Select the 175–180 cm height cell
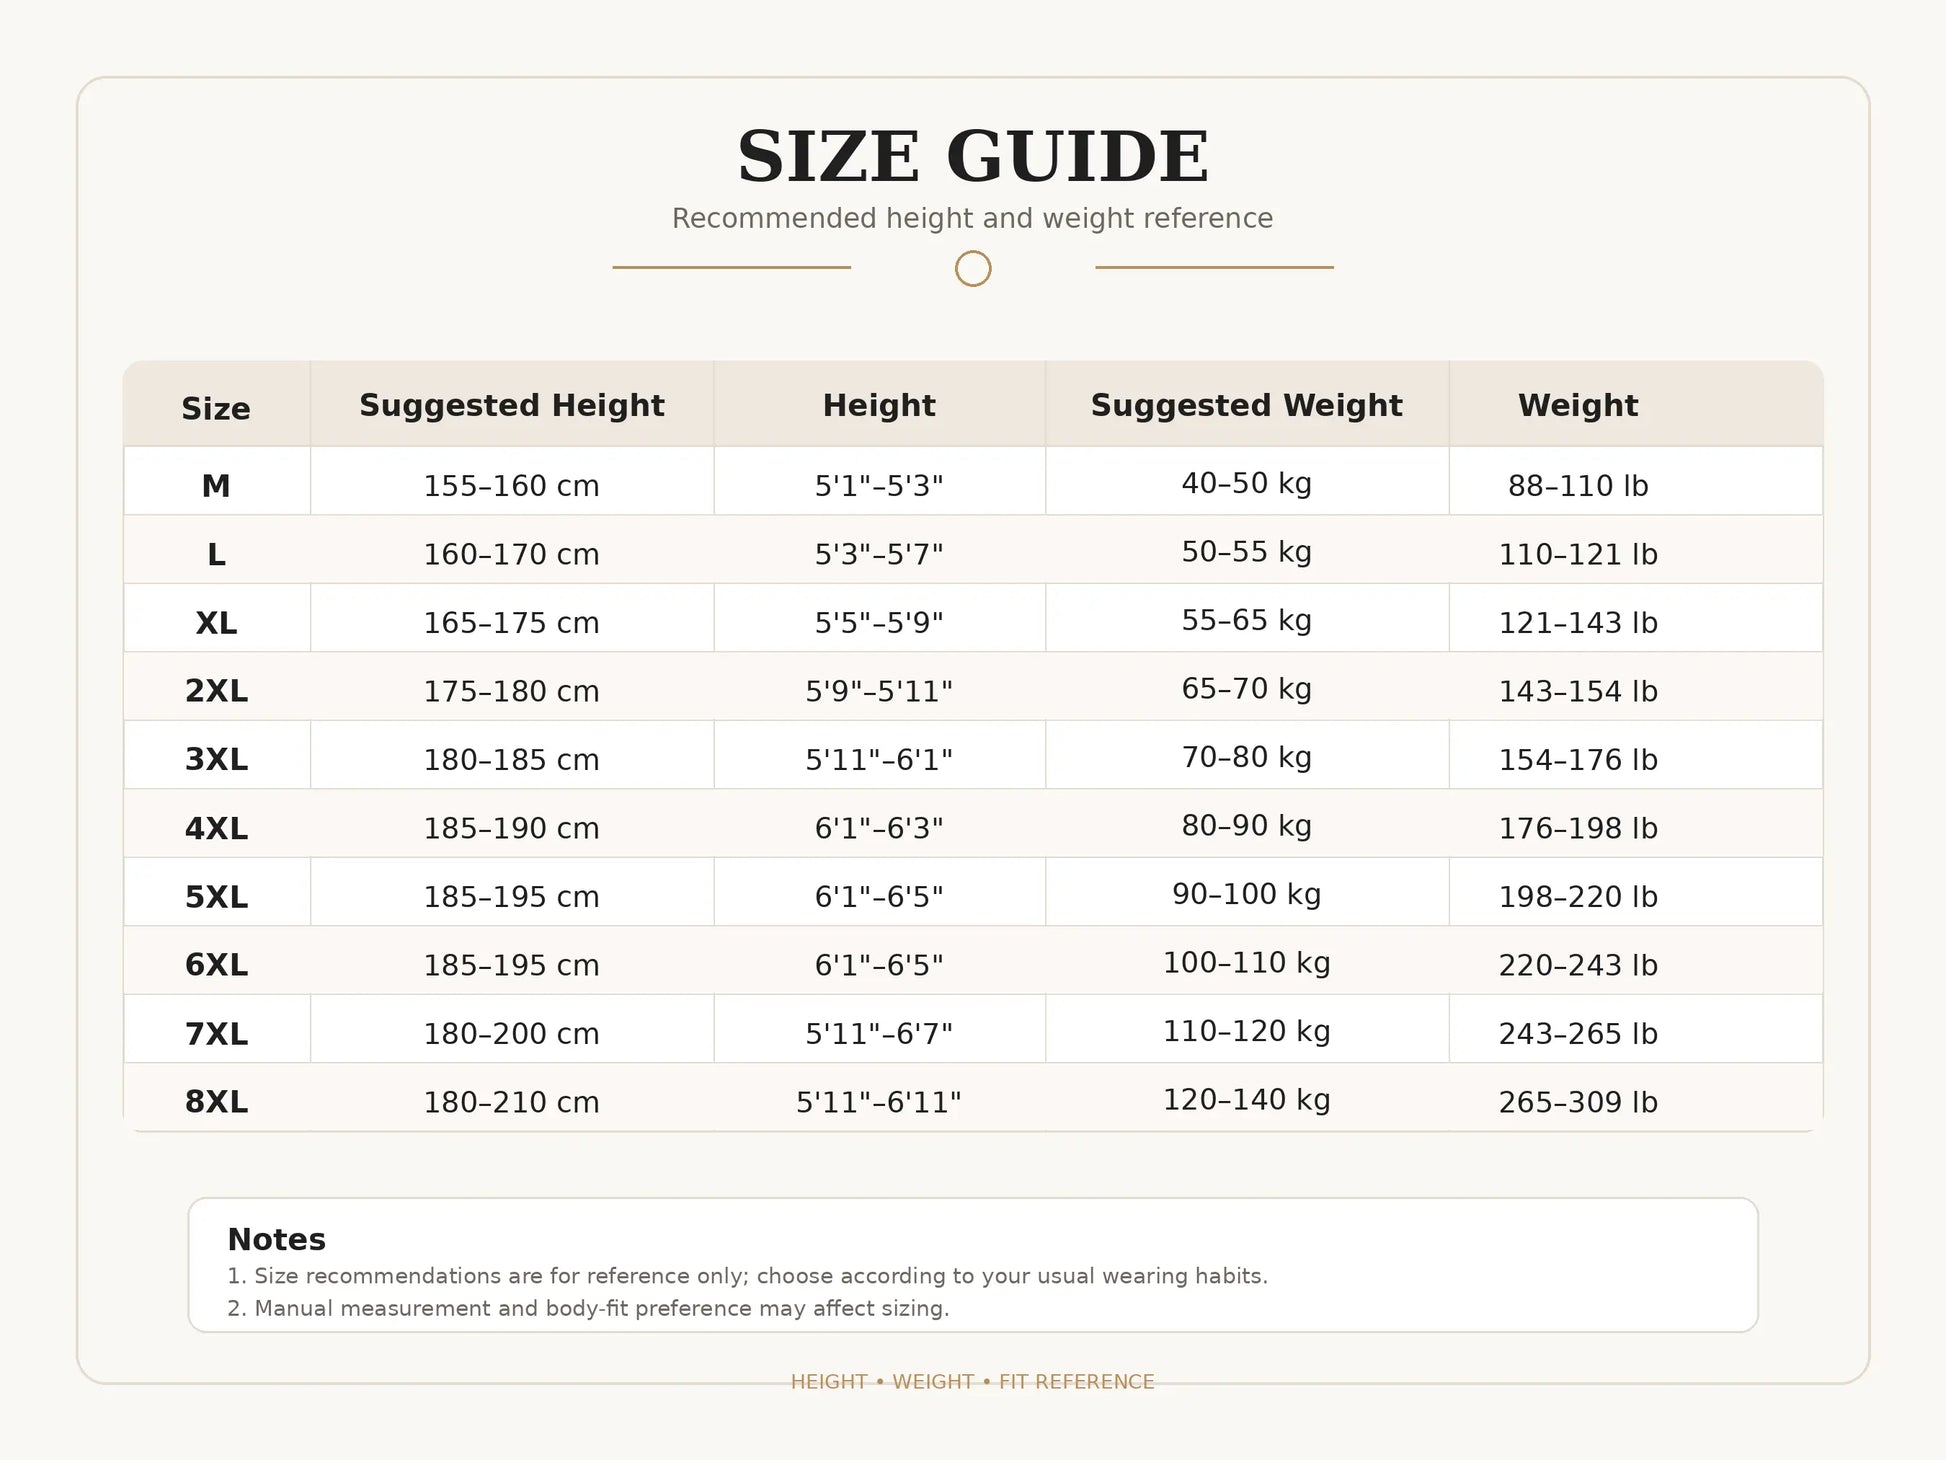 (x=512, y=691)
